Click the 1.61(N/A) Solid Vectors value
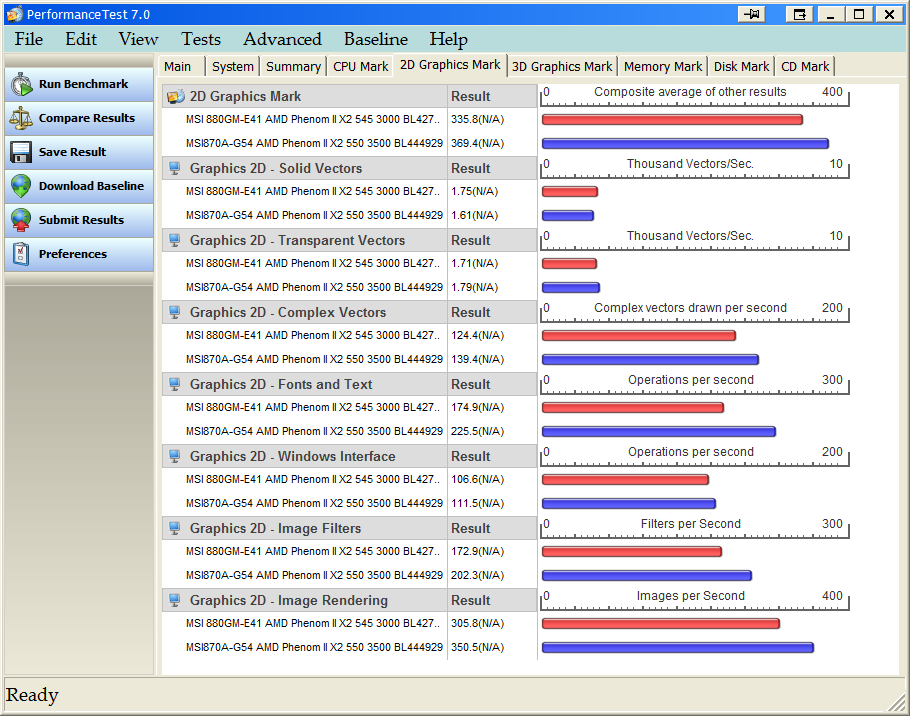Viewport: 910px width, 716px height. 474,215
